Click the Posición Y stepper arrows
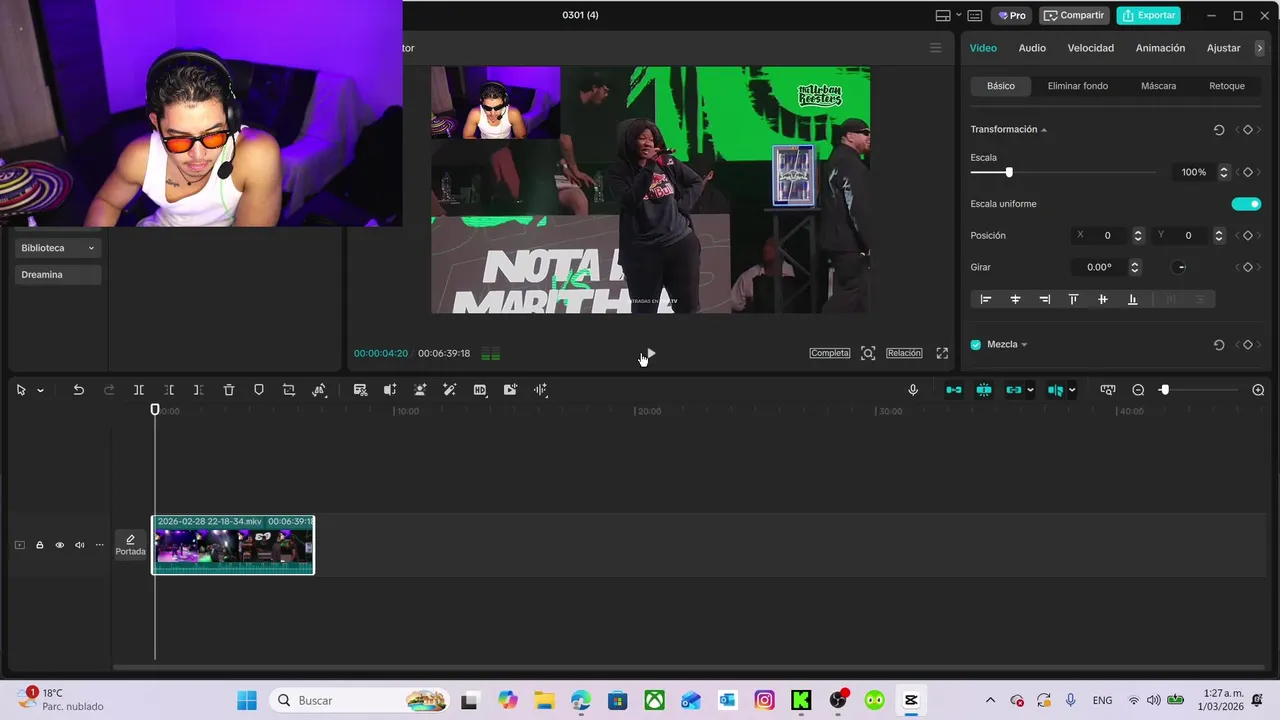Viewport: 1280px width, 720px height. pyautogui.click(x=1218, y=236)
